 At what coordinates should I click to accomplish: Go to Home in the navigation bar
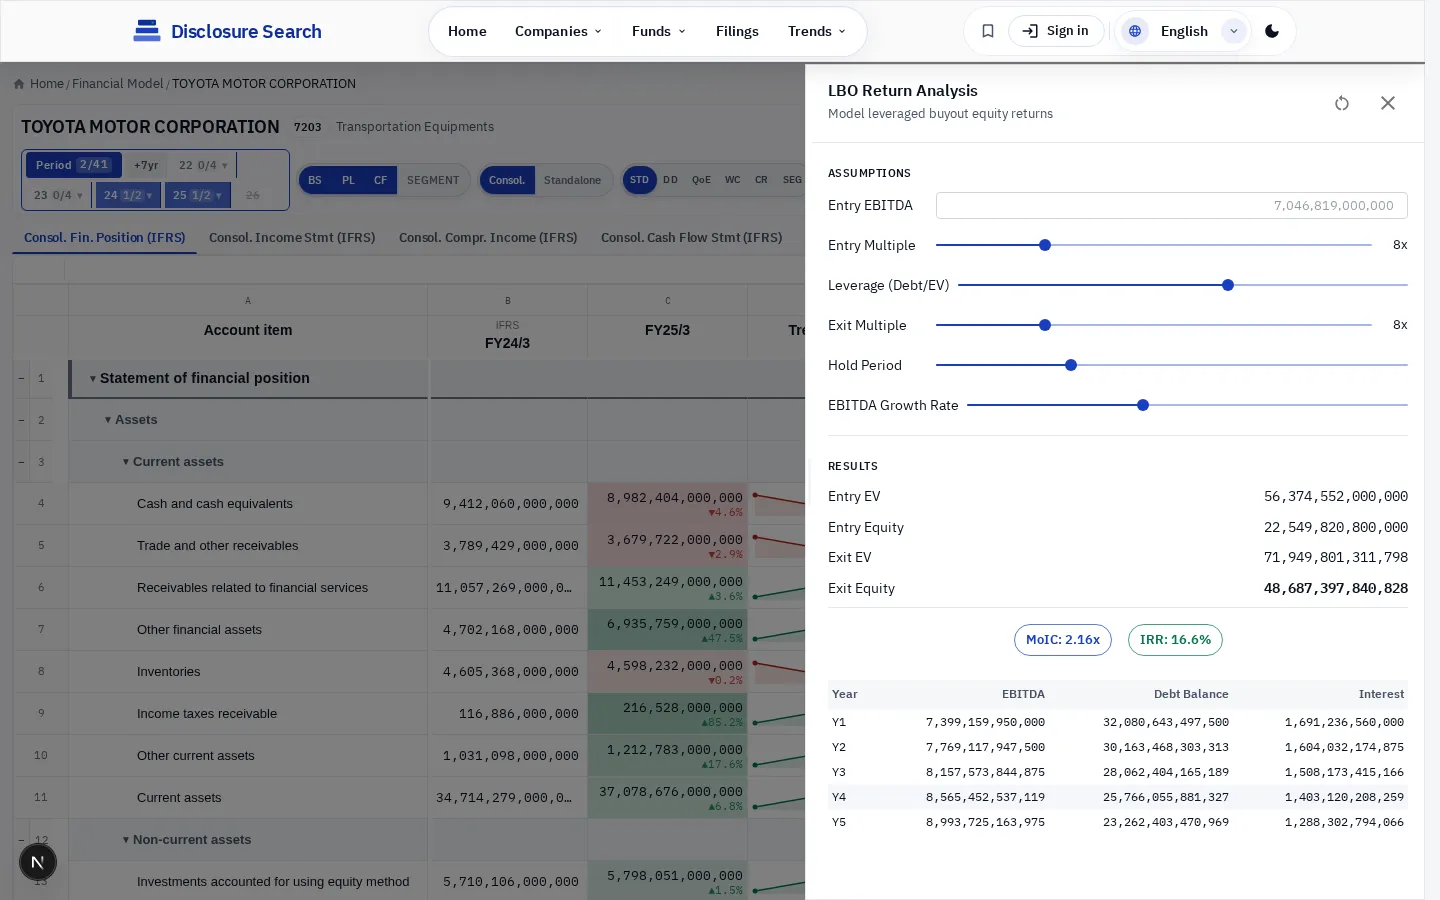pos(467,31)
